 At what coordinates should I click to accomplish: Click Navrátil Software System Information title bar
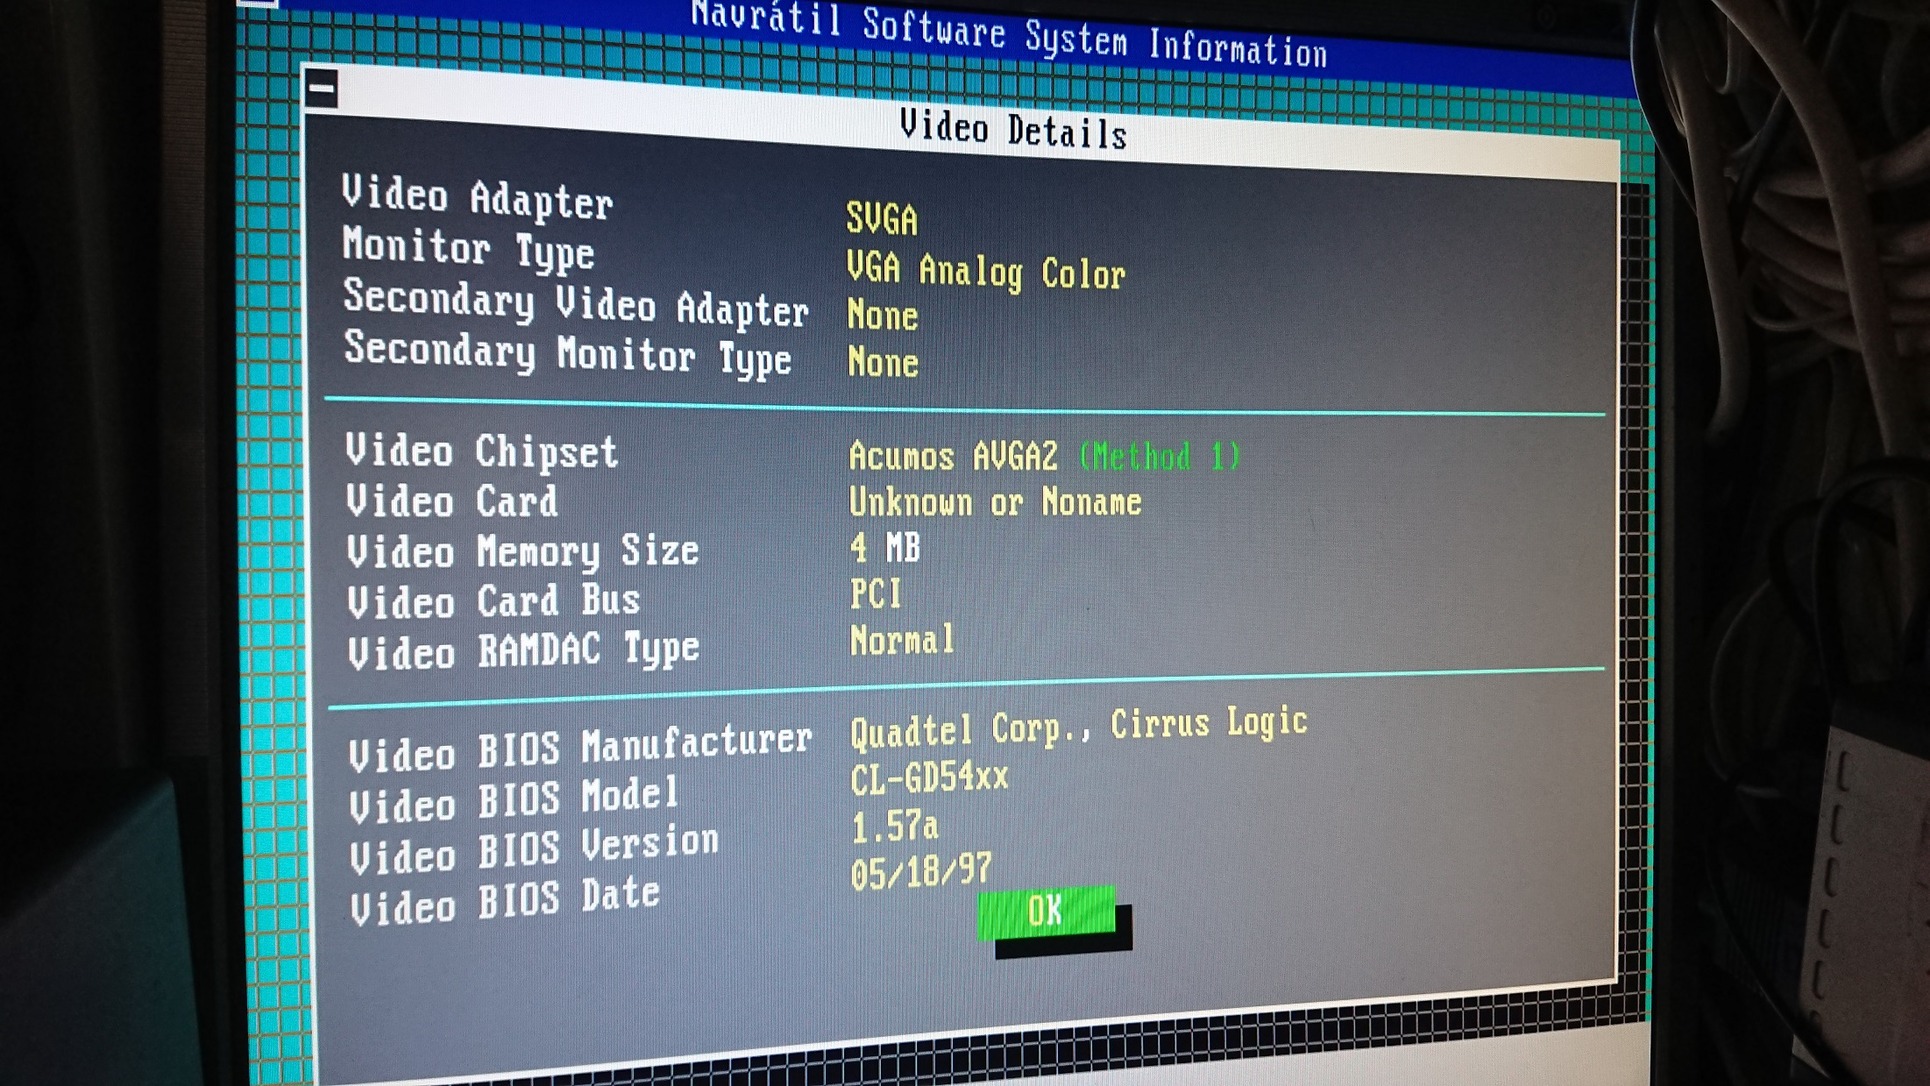pos(1008,36)
